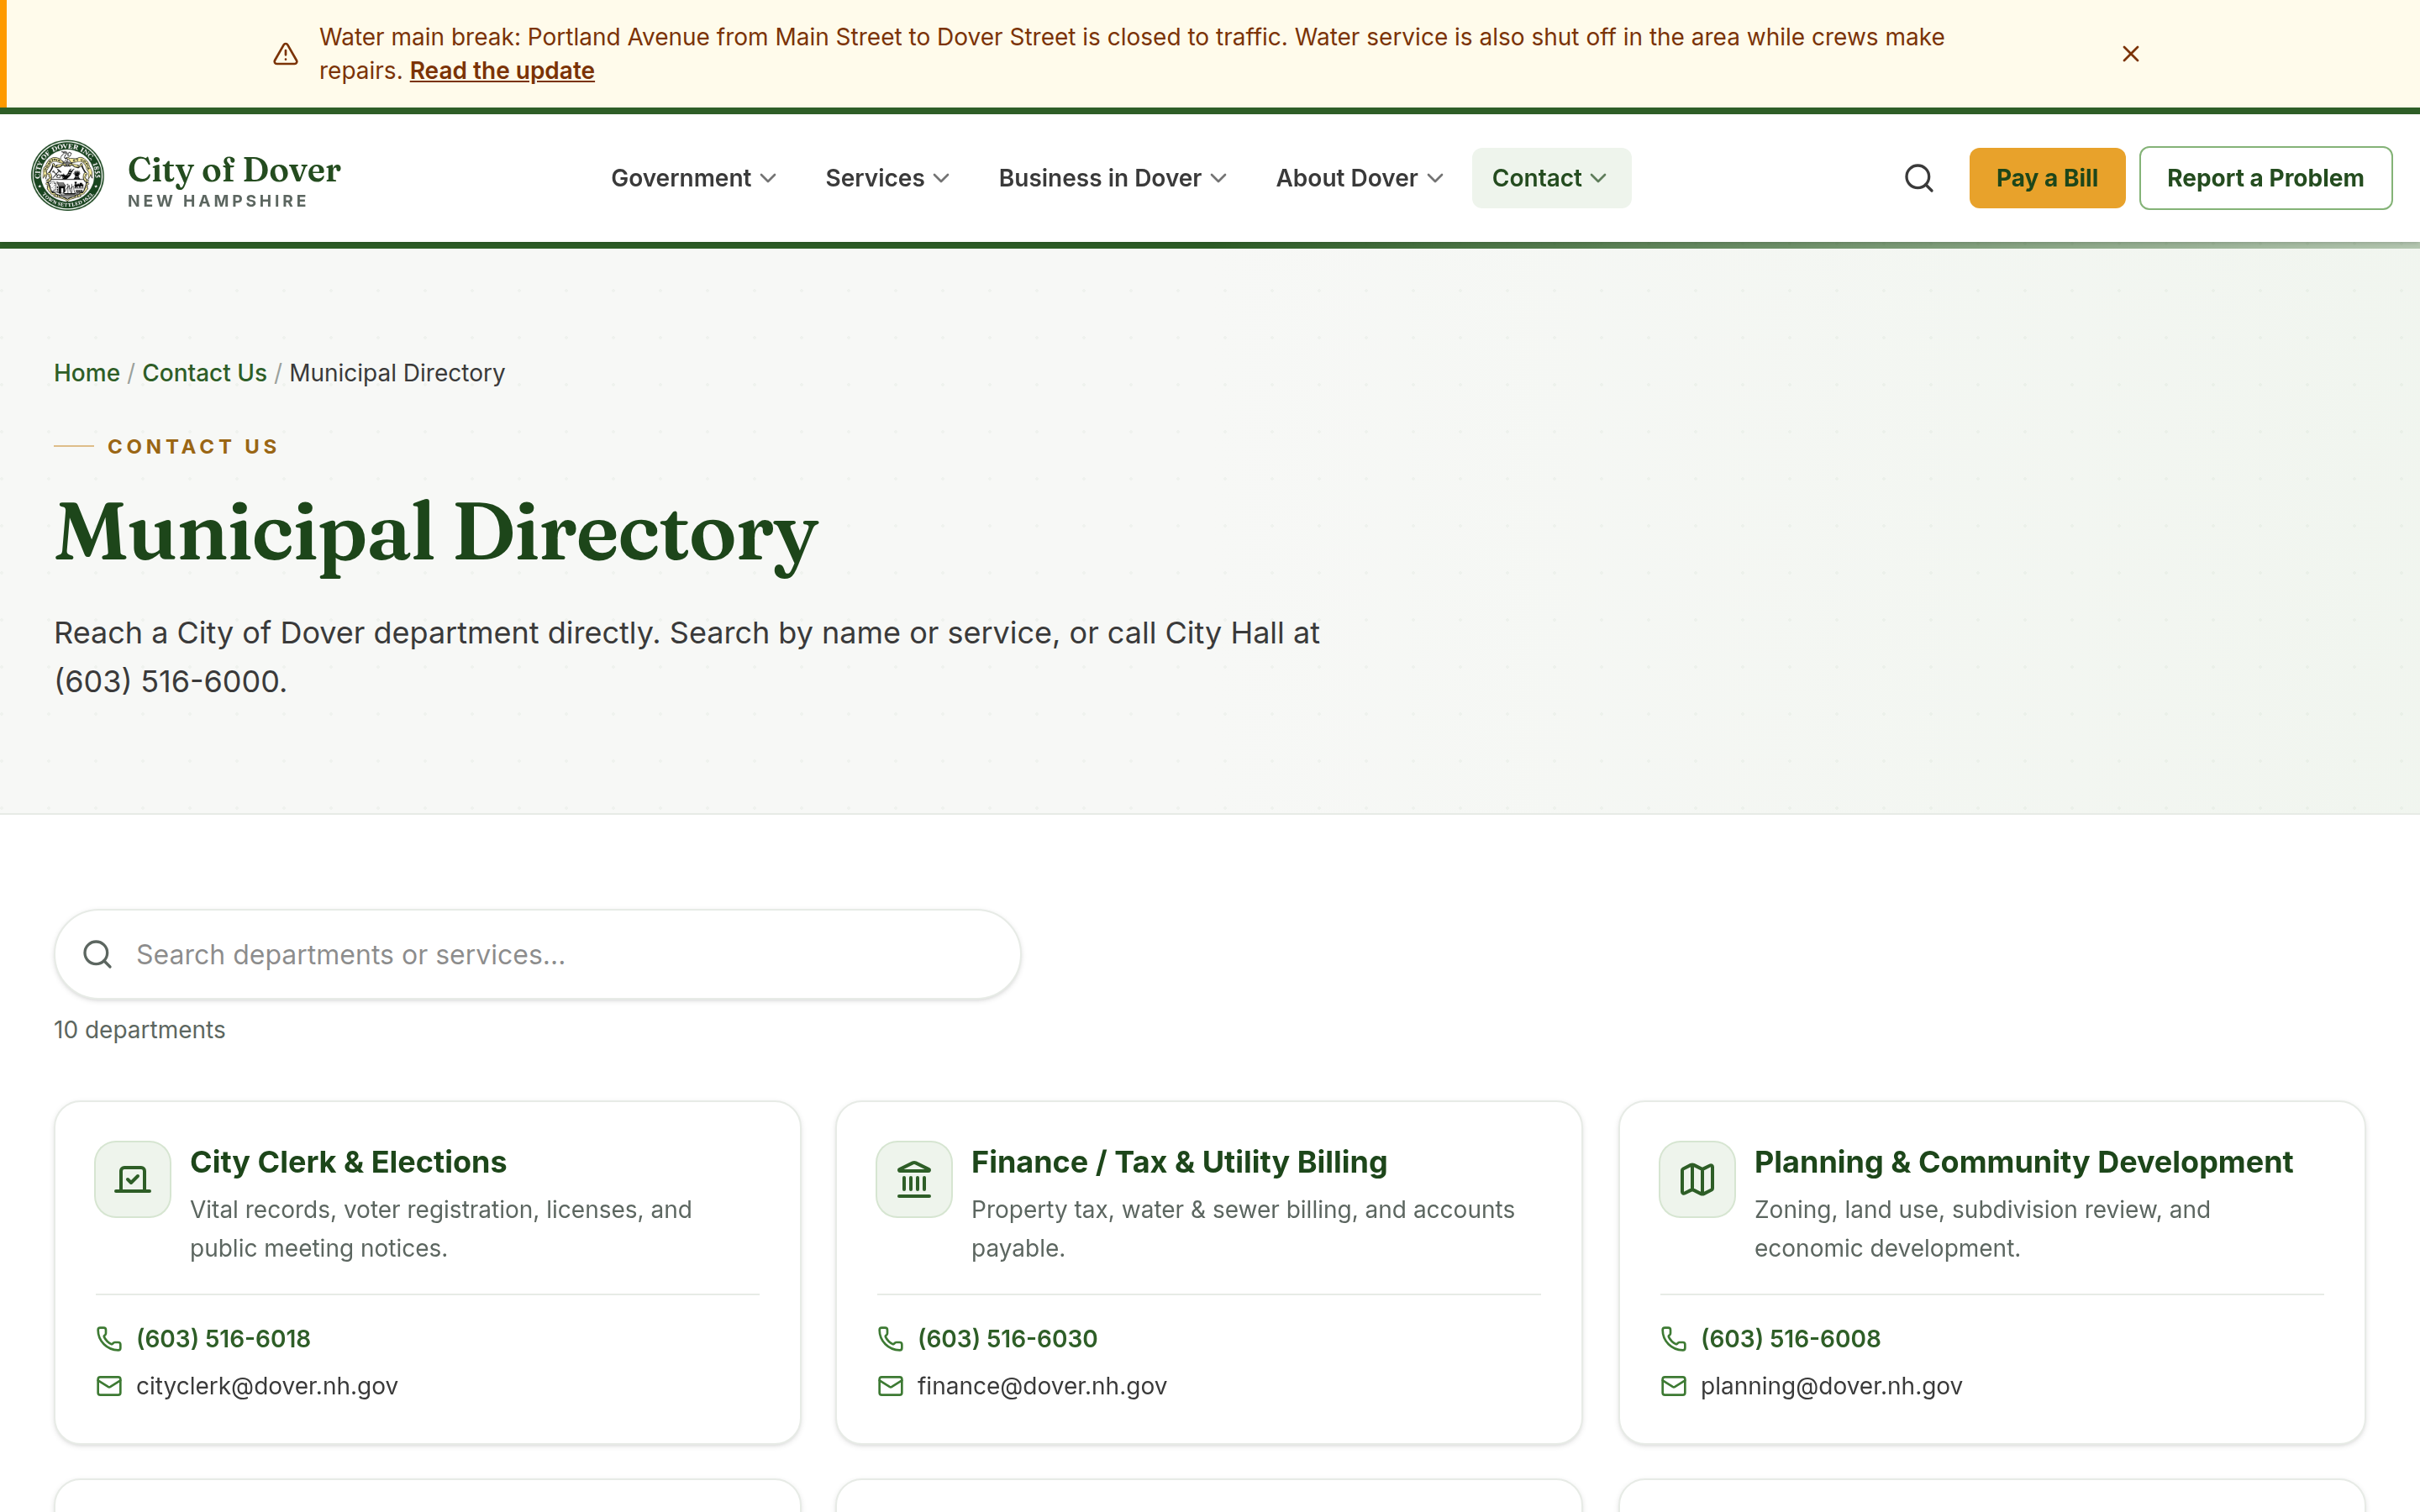The width and height of the screenshot is (2420, 1512).
Task: Focus the Search departments or services field
Action: pos(537,954)
